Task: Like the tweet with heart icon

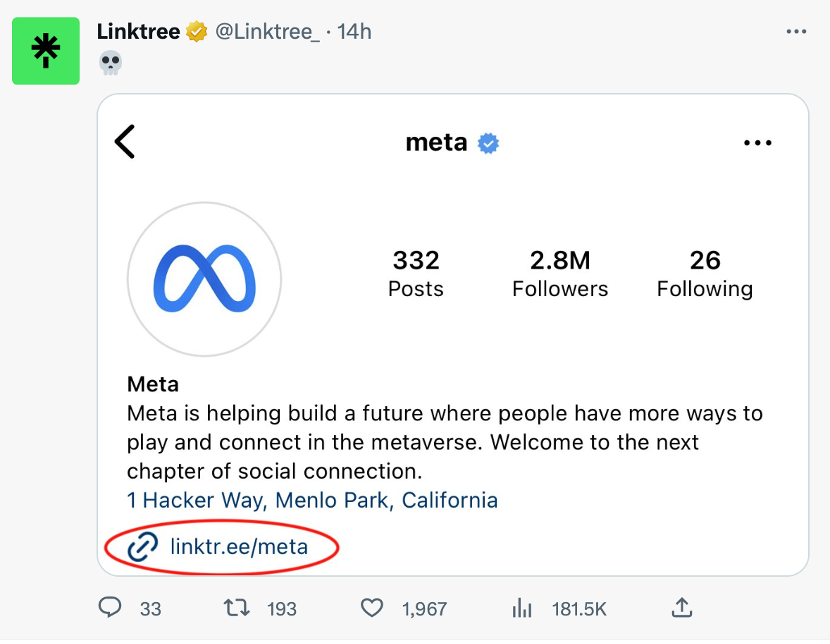Action: coord(372,607)
